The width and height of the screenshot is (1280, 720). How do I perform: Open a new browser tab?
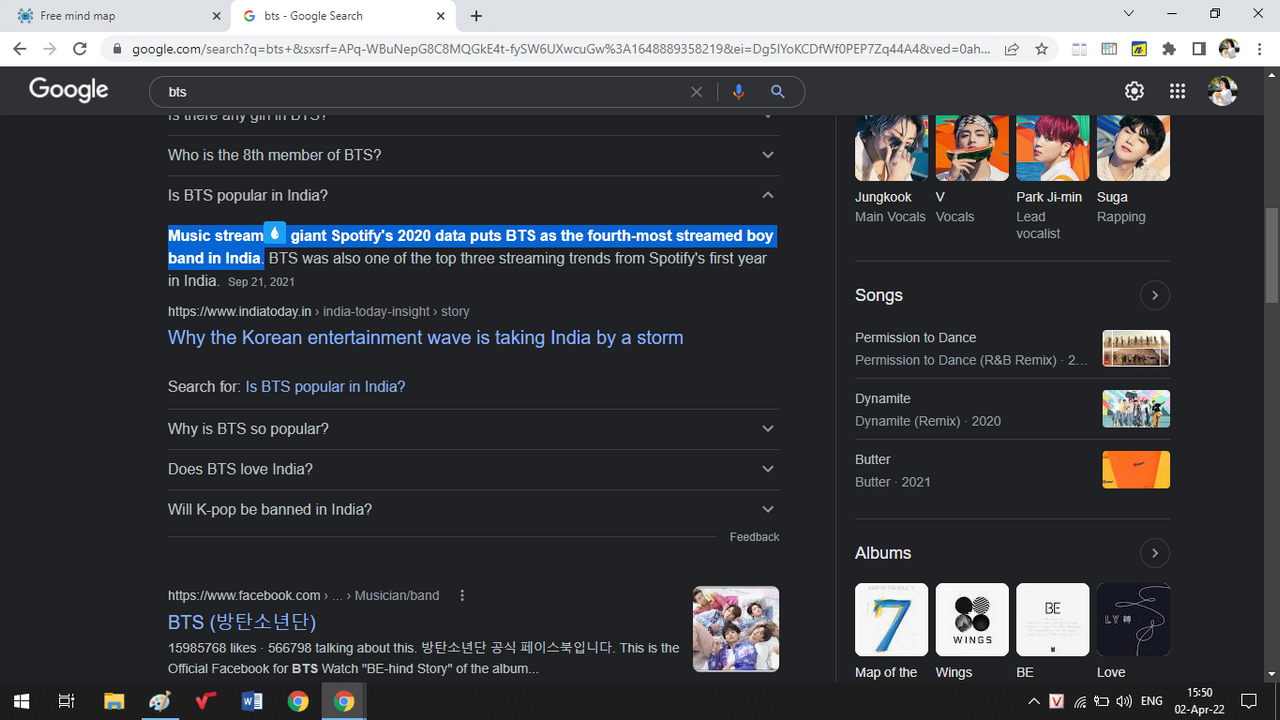pos(476,16)
